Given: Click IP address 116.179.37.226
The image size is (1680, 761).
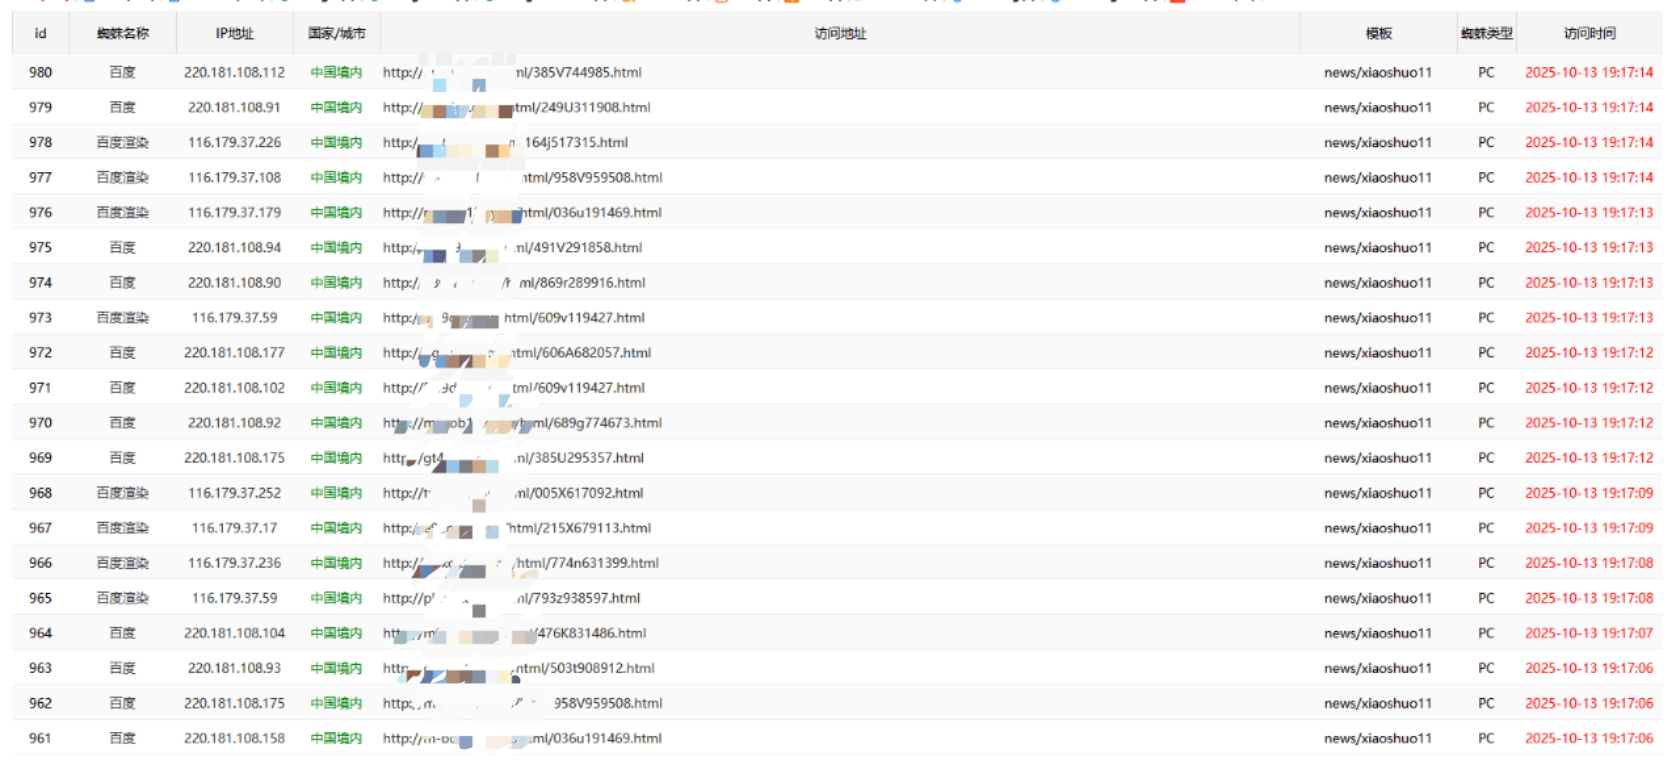Looking at the screenshot, I should [x=234, y=143].
